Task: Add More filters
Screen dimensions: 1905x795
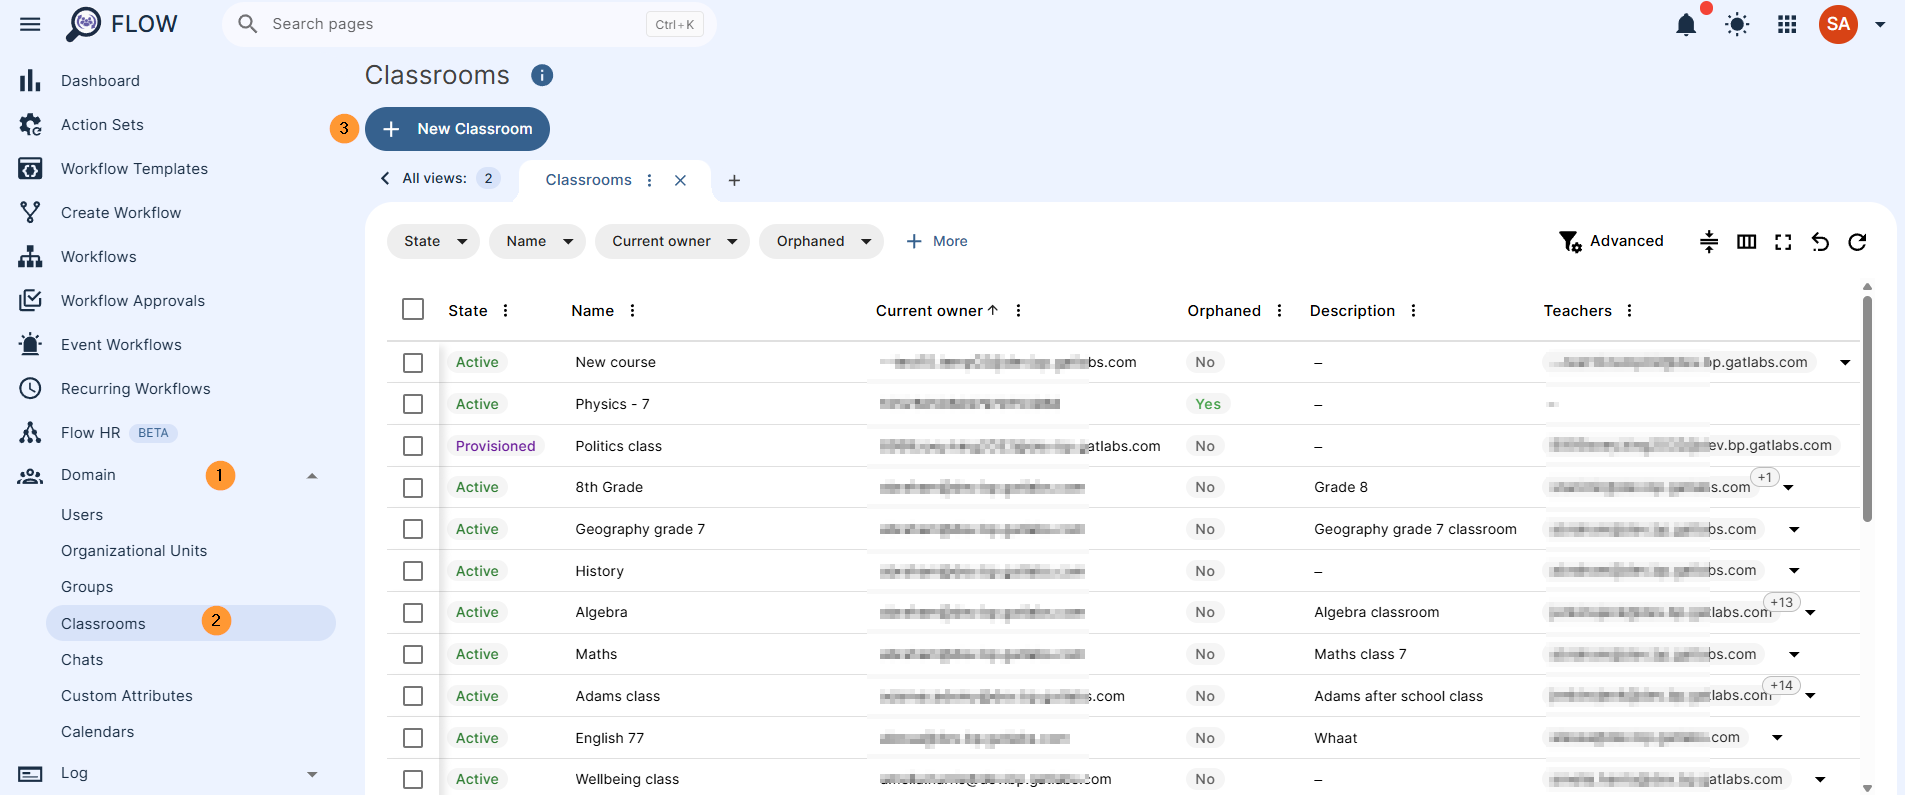Action: pyautogui.click(x=937, y=241)
